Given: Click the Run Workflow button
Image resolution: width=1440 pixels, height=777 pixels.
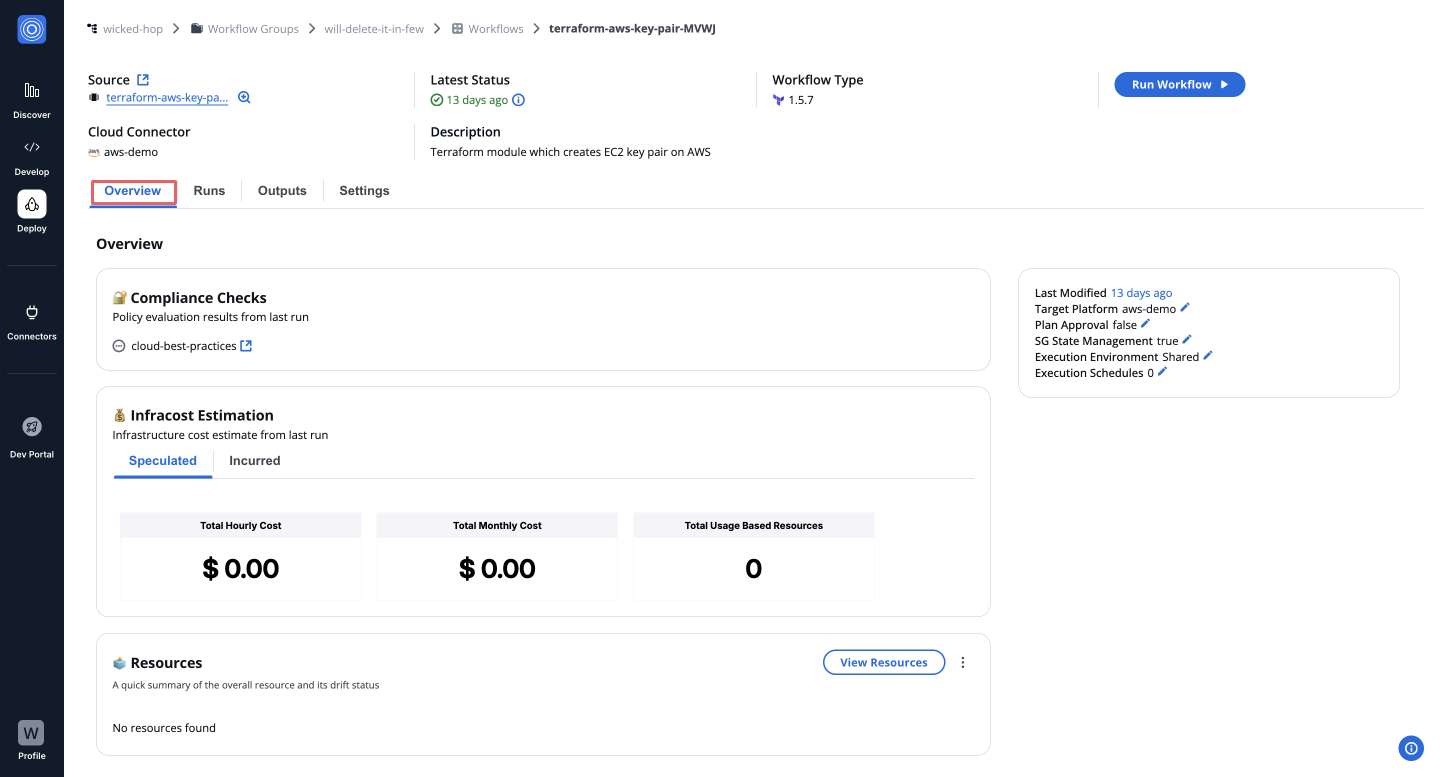Looking at the screenshot, I should point(1179,85).
